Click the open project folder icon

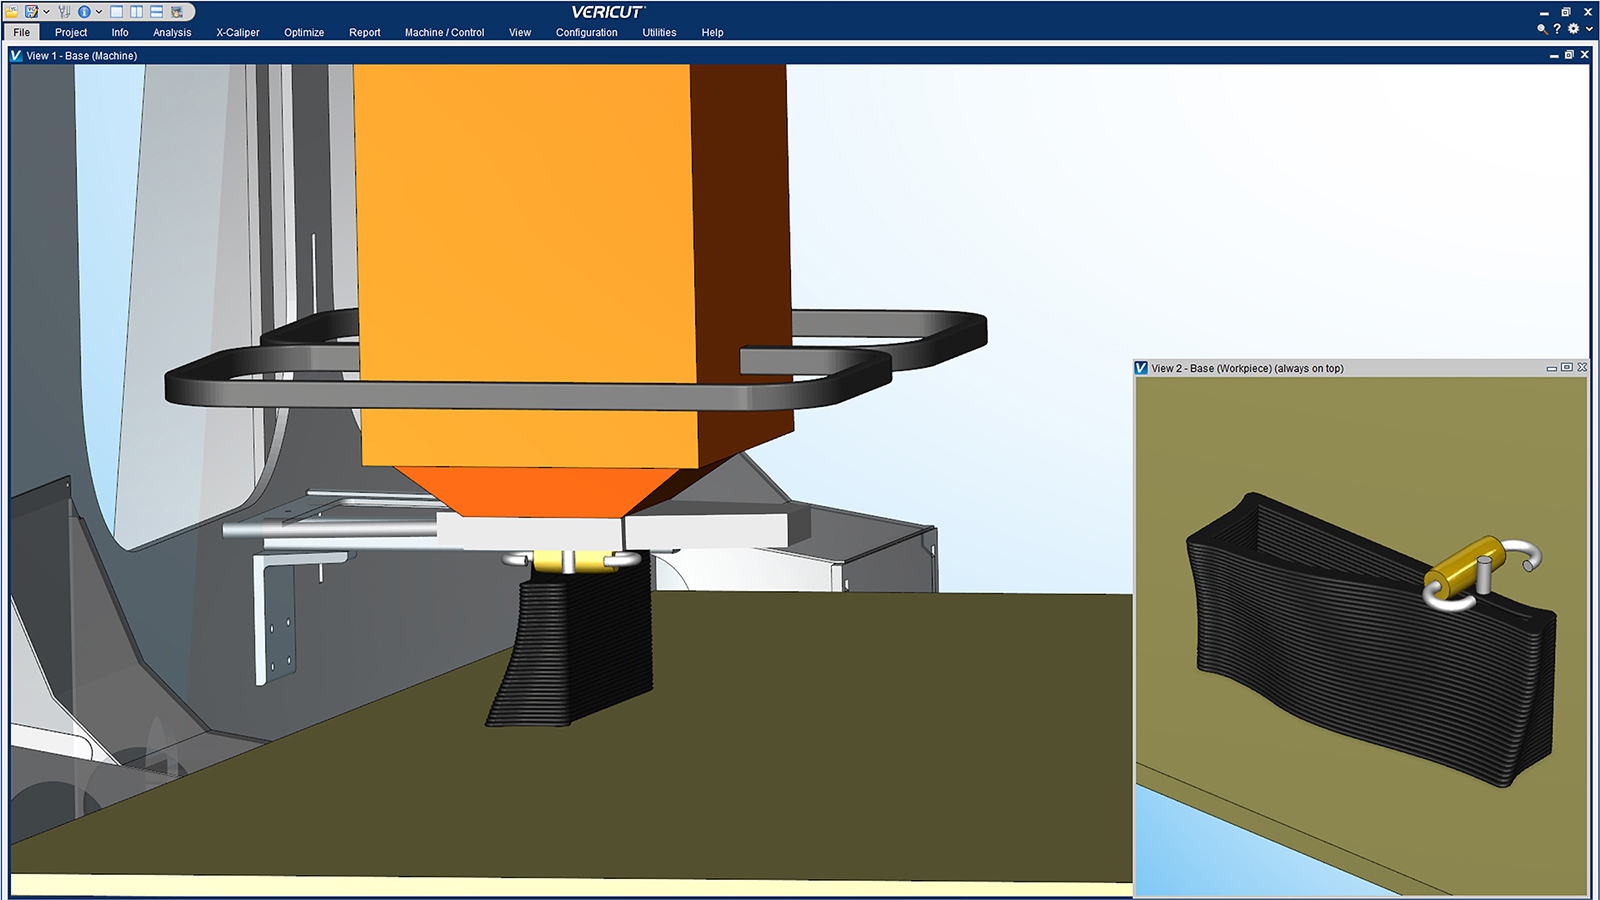tap(12, 12)
